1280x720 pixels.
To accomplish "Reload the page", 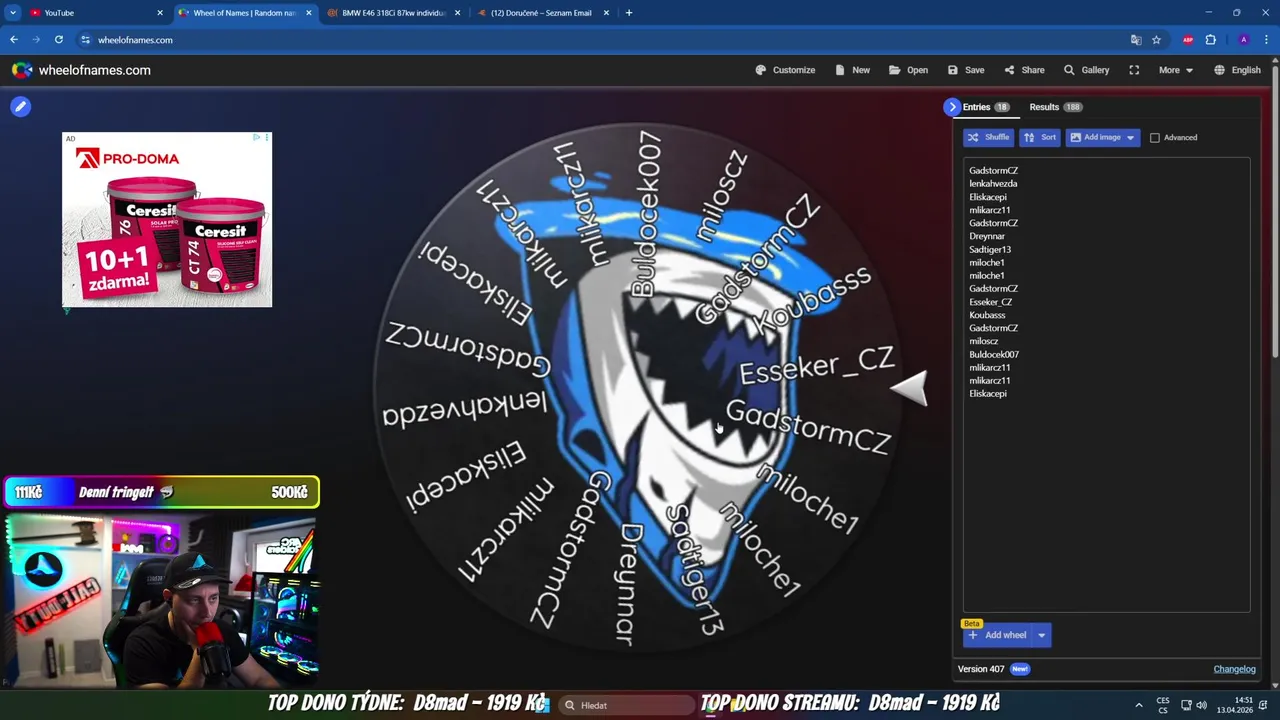I will click(x=59, y=40).
